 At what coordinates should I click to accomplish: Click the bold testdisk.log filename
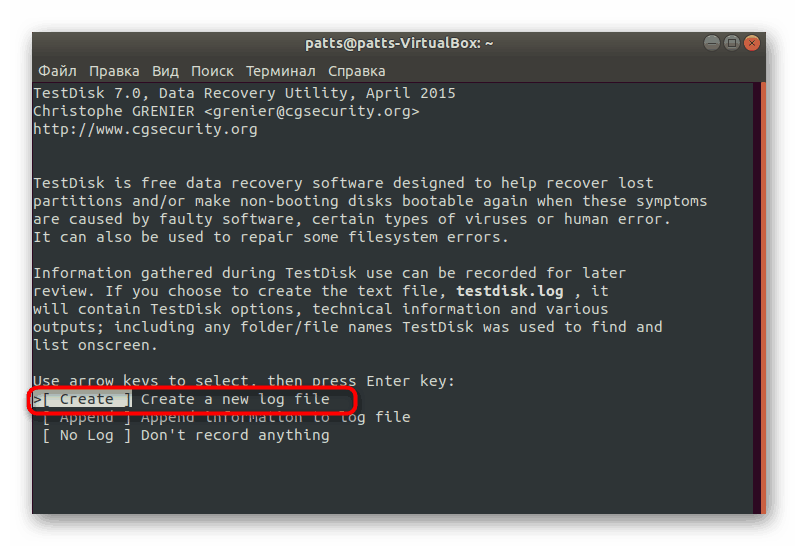(x=510, y=291)
